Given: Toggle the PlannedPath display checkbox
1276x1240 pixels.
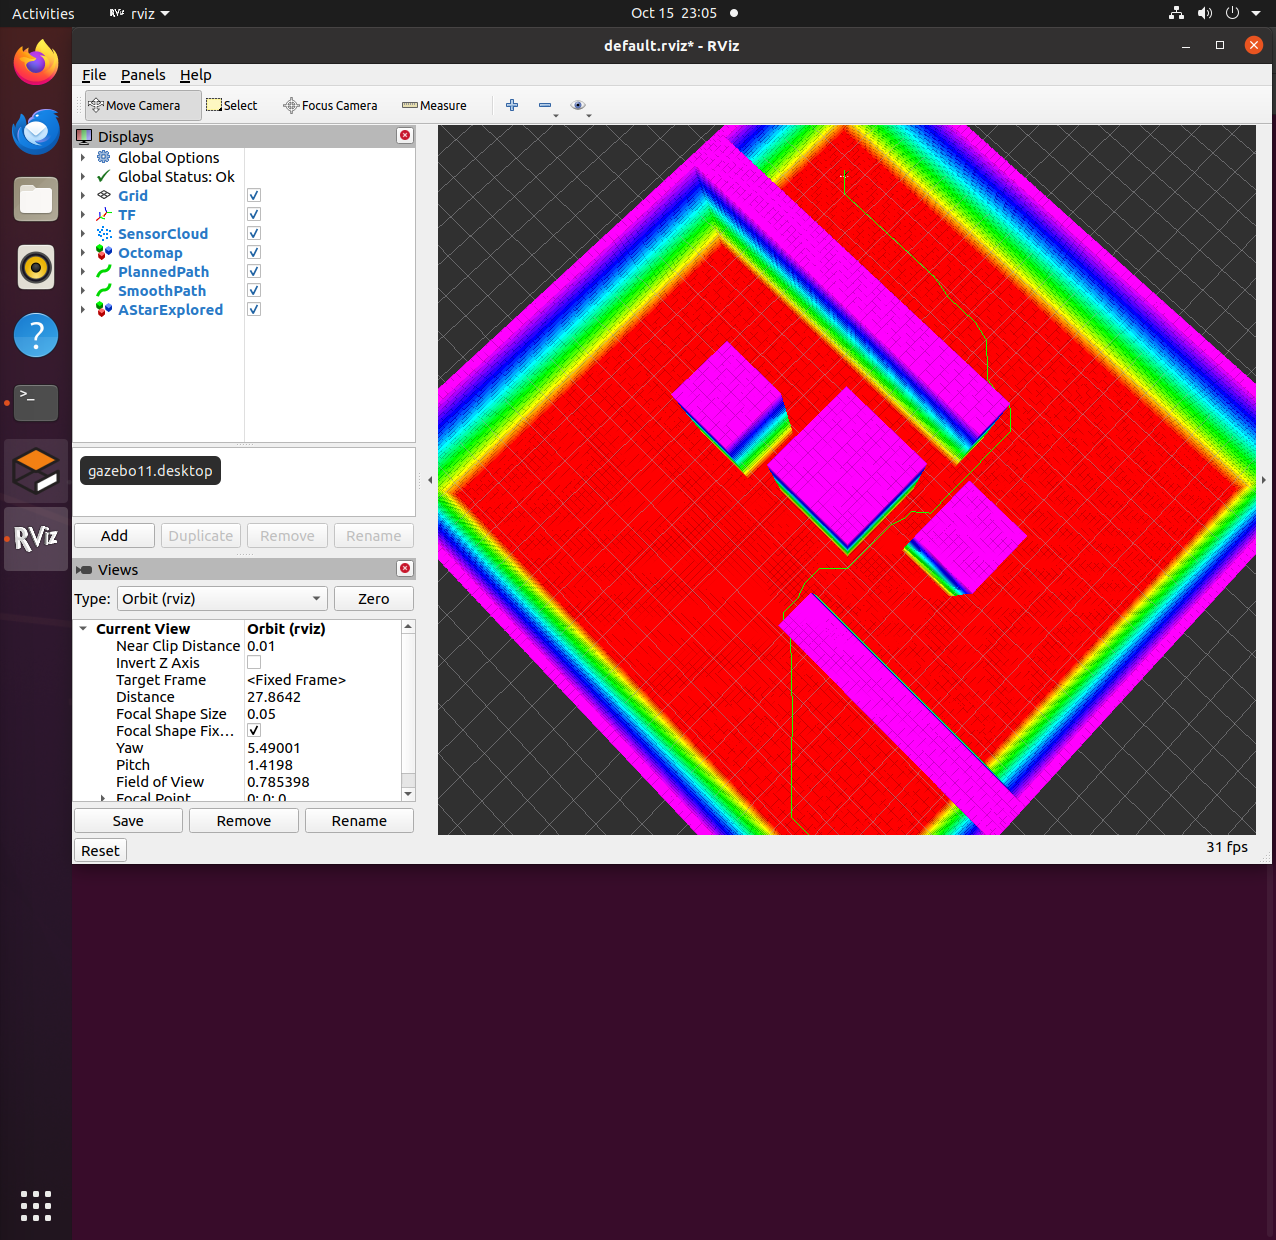Looking at the screenshot, I should pos(254,271).
